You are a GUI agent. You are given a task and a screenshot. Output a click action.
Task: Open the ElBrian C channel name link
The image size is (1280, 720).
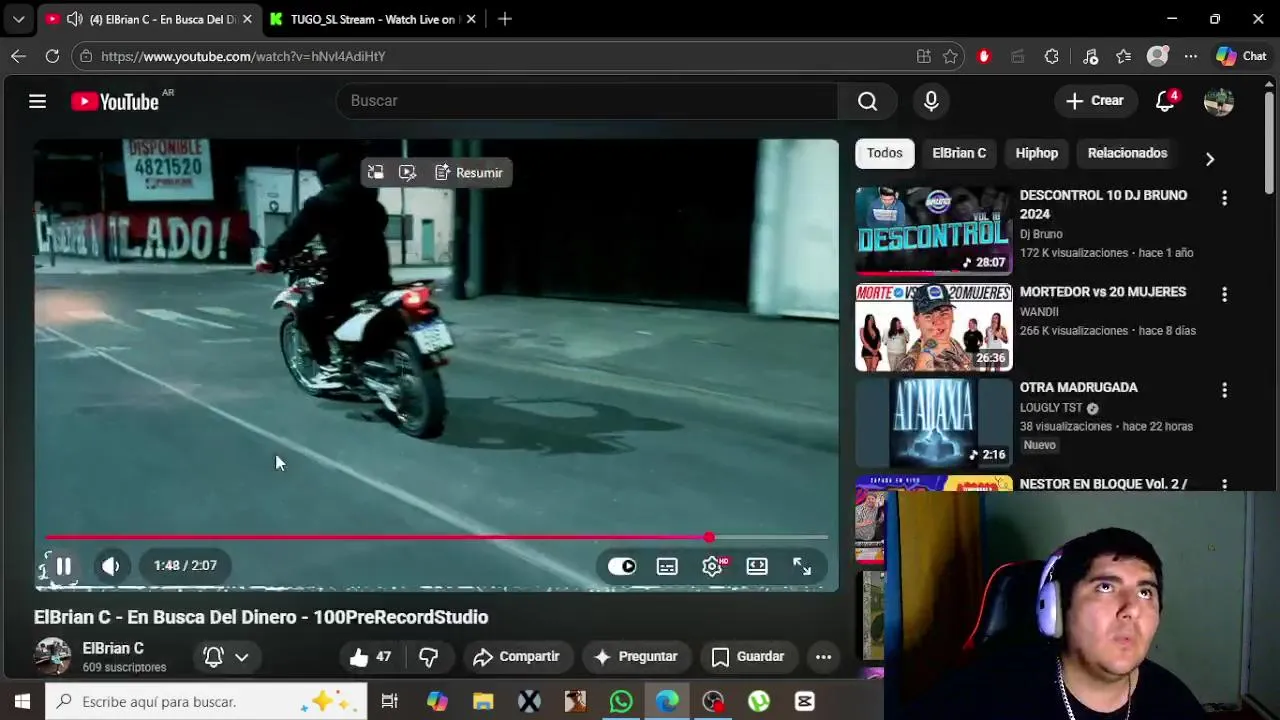(113, 649)
